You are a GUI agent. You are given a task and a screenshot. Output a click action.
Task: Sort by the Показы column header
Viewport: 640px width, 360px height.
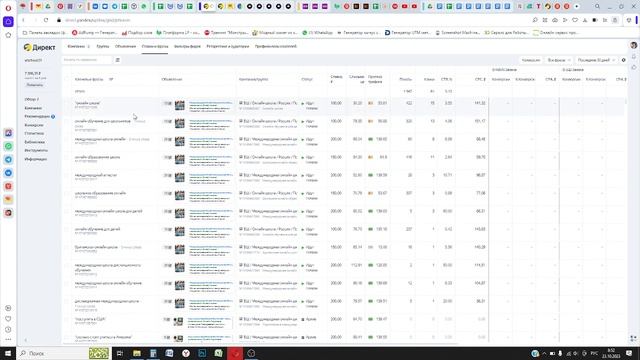pyautogui.click(x=405, y=79)
